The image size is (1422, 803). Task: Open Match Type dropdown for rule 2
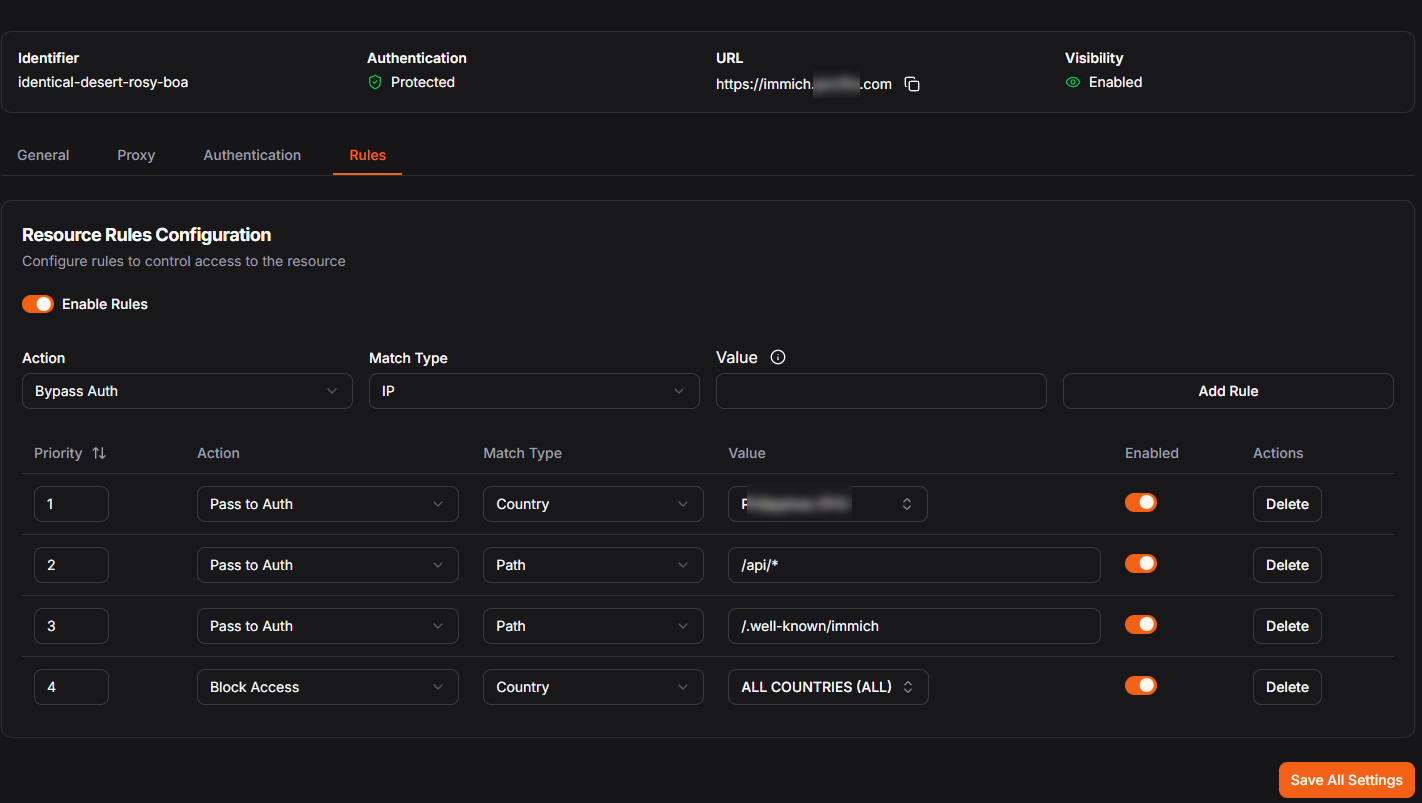593,565
